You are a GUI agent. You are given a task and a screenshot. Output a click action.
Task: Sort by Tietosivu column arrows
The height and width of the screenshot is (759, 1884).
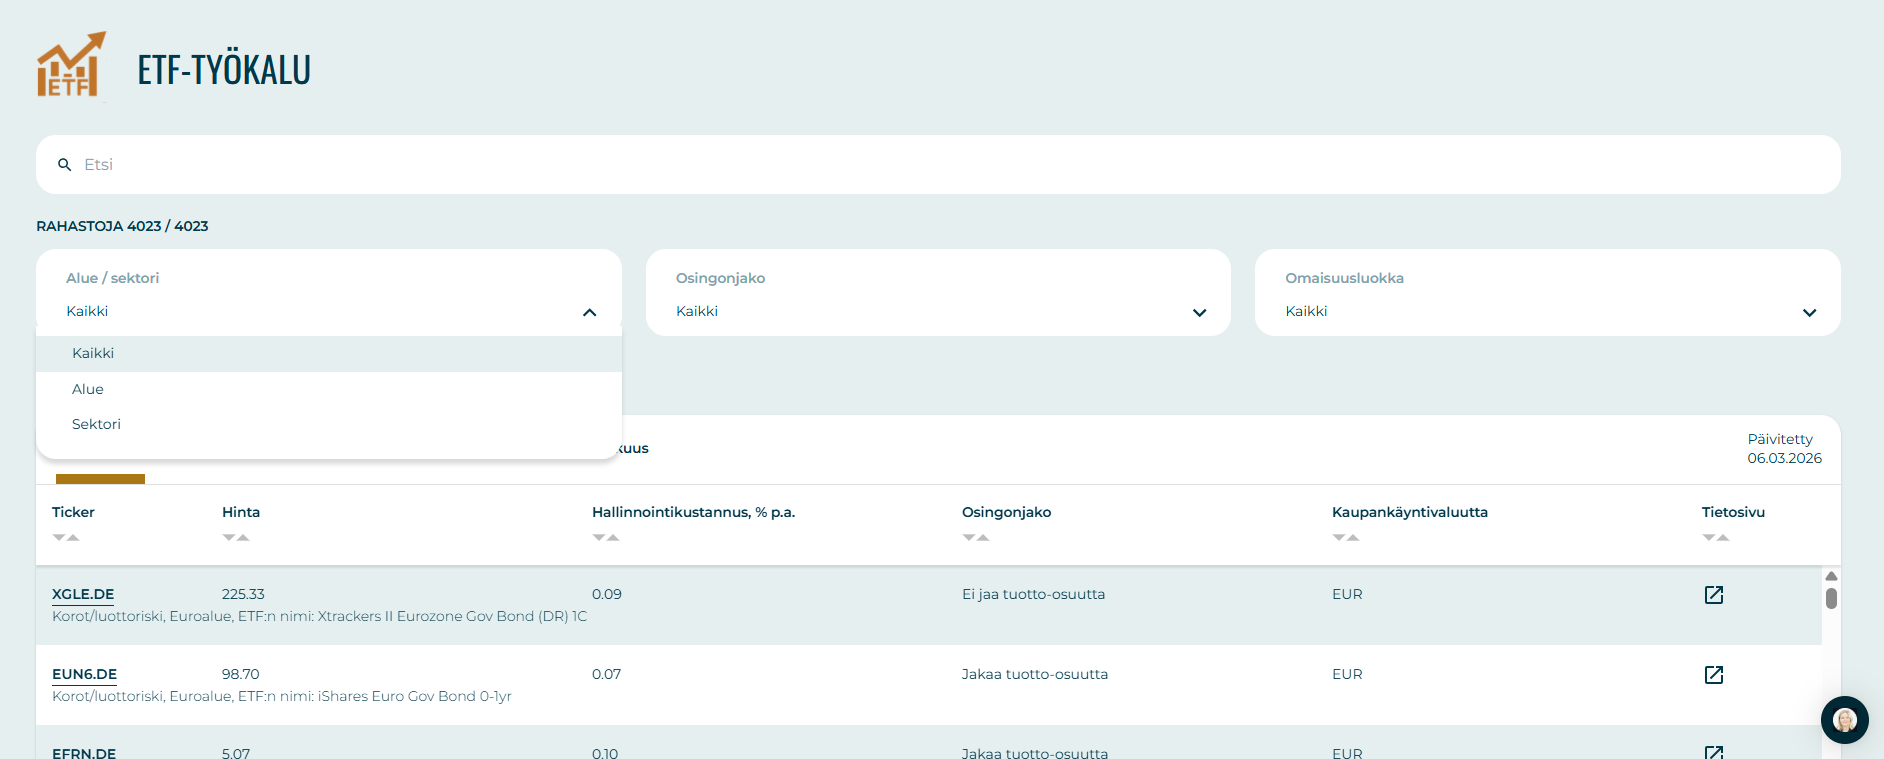pos(1716,538)
